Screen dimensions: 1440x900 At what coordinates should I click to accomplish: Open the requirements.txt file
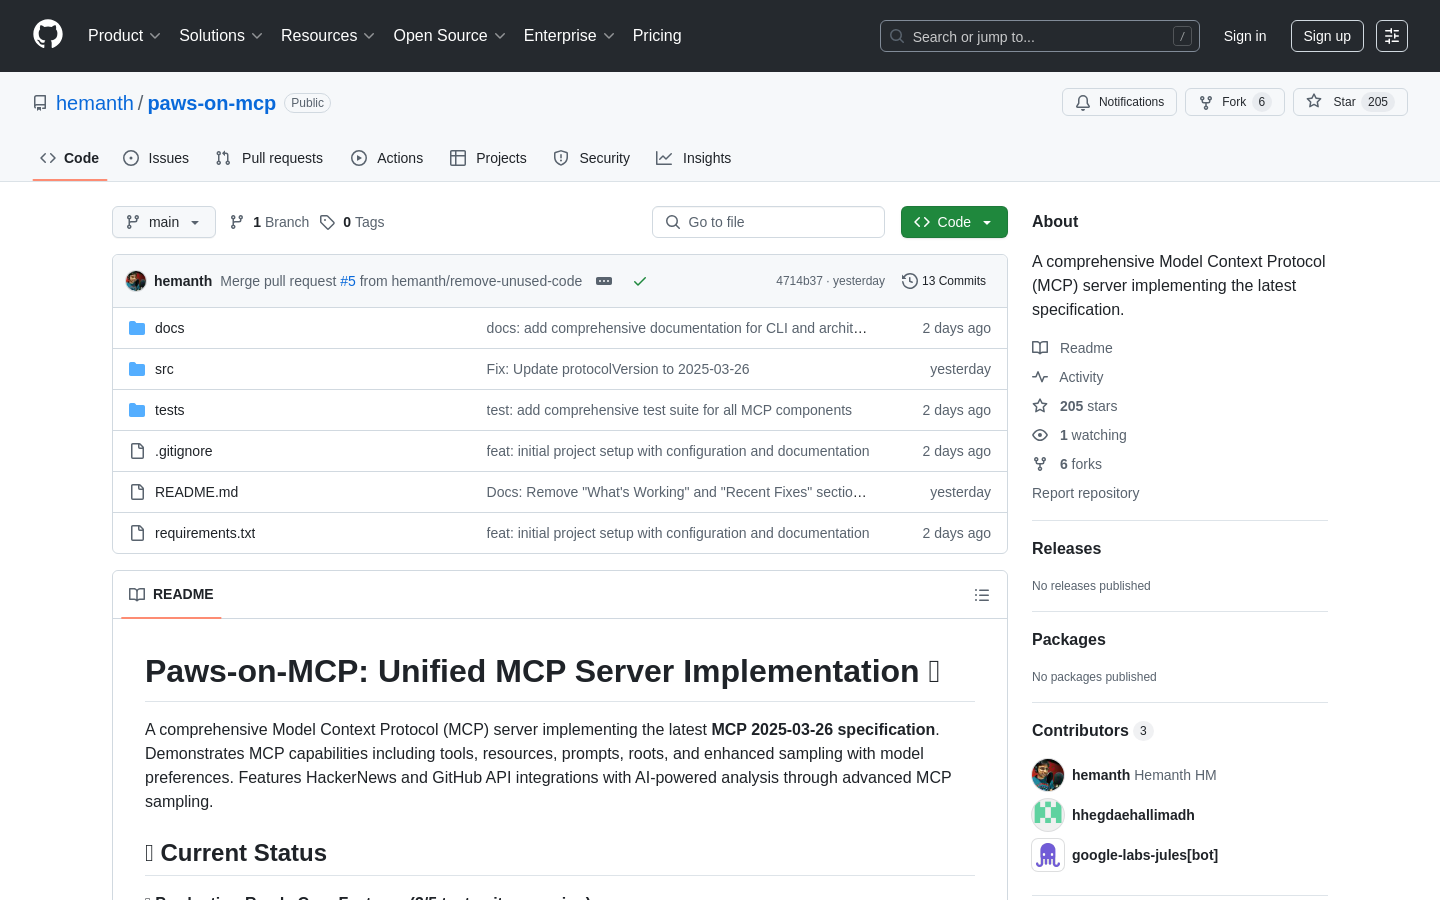click(205, 533)
